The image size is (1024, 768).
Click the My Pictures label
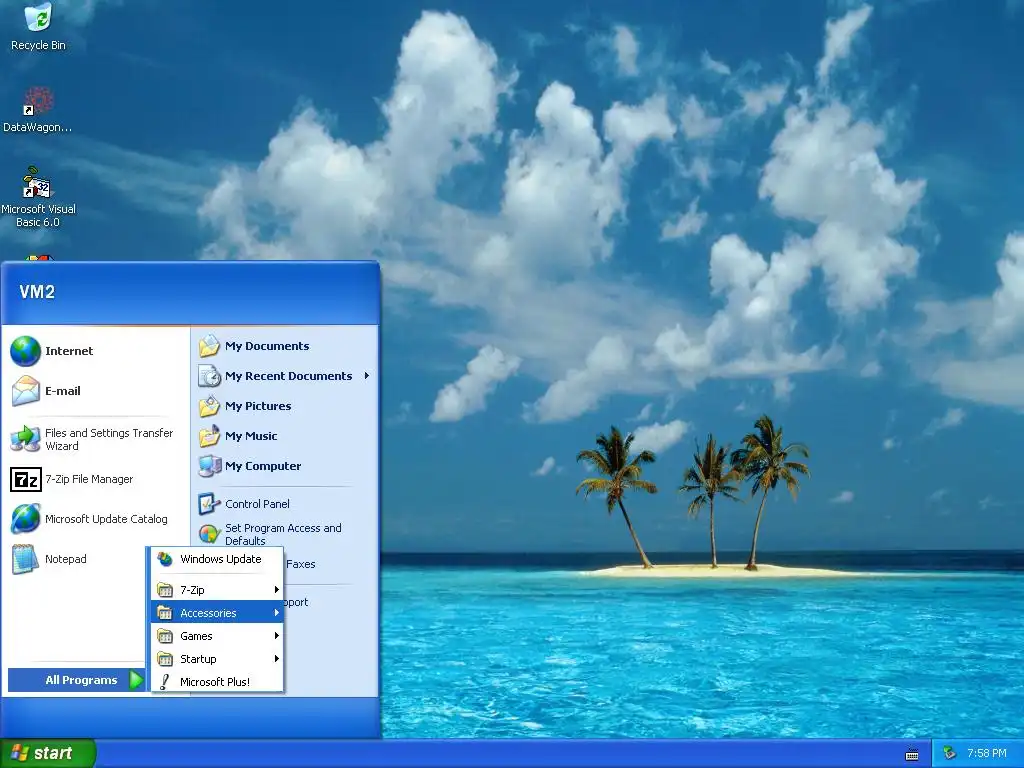[258, 406]
